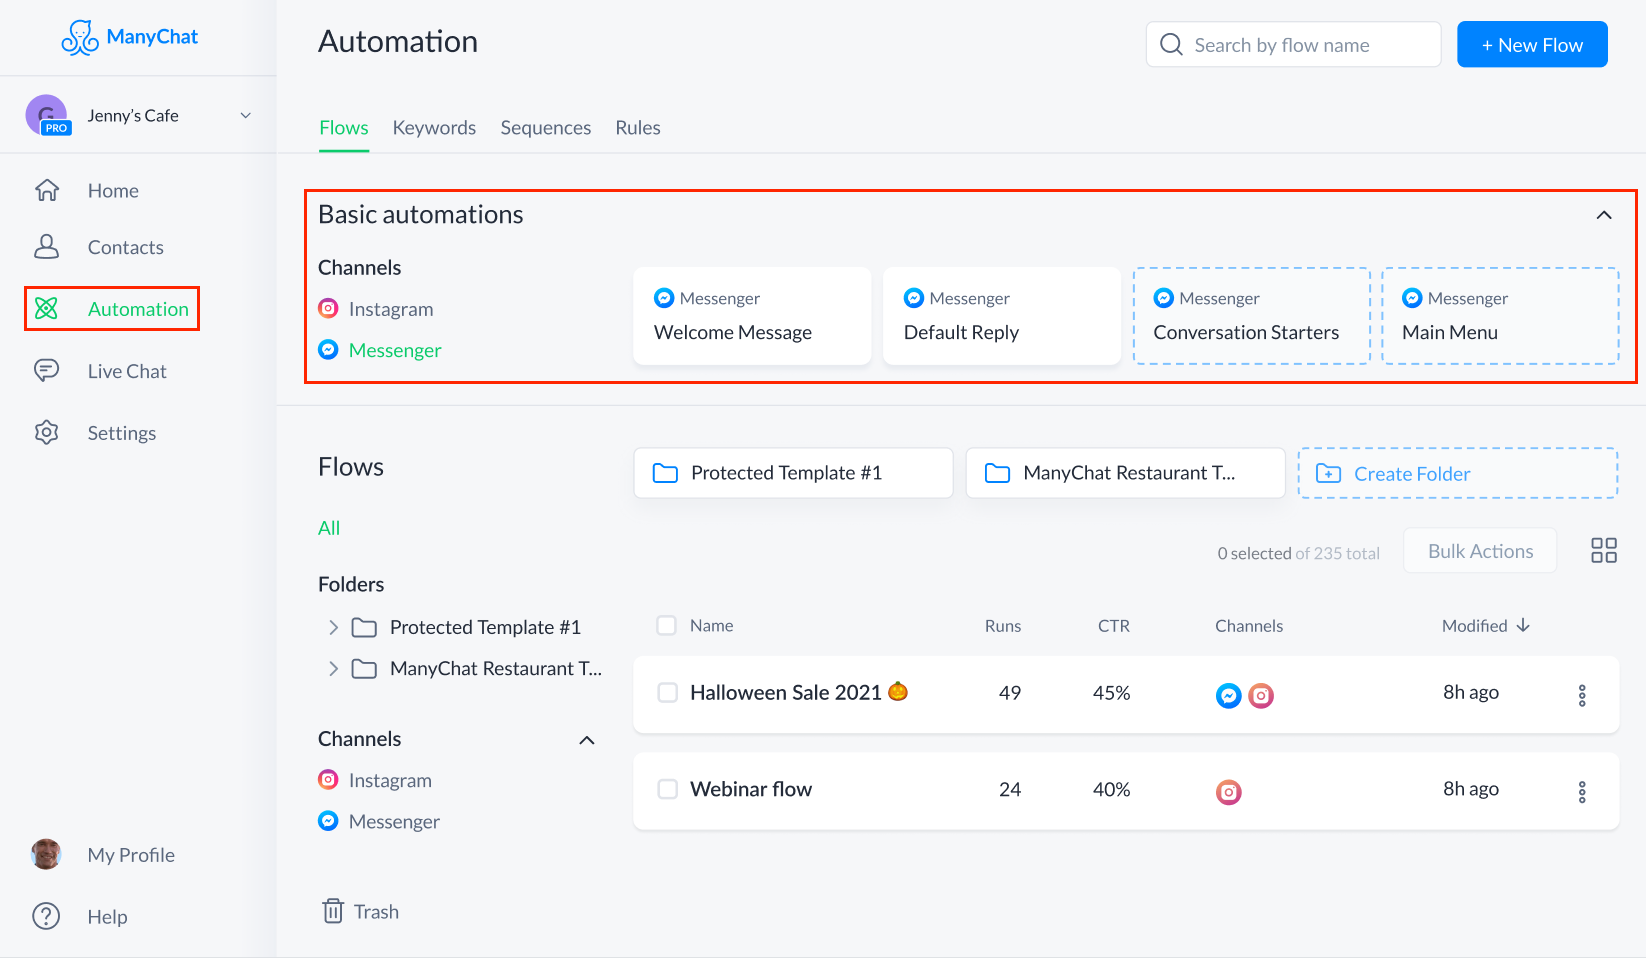Open Jenny's Cafe account avatar
1646x958 pixels.
47,115
